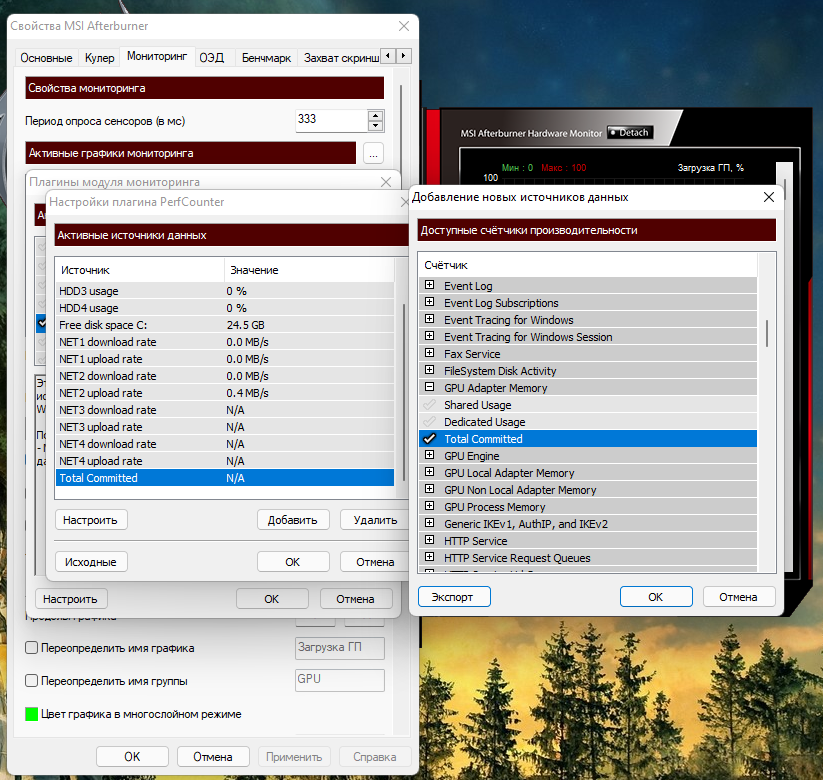
Task: Click the counters list vertical scrollbar thumb
Action: pyautogui.click(x=767, y=333)
